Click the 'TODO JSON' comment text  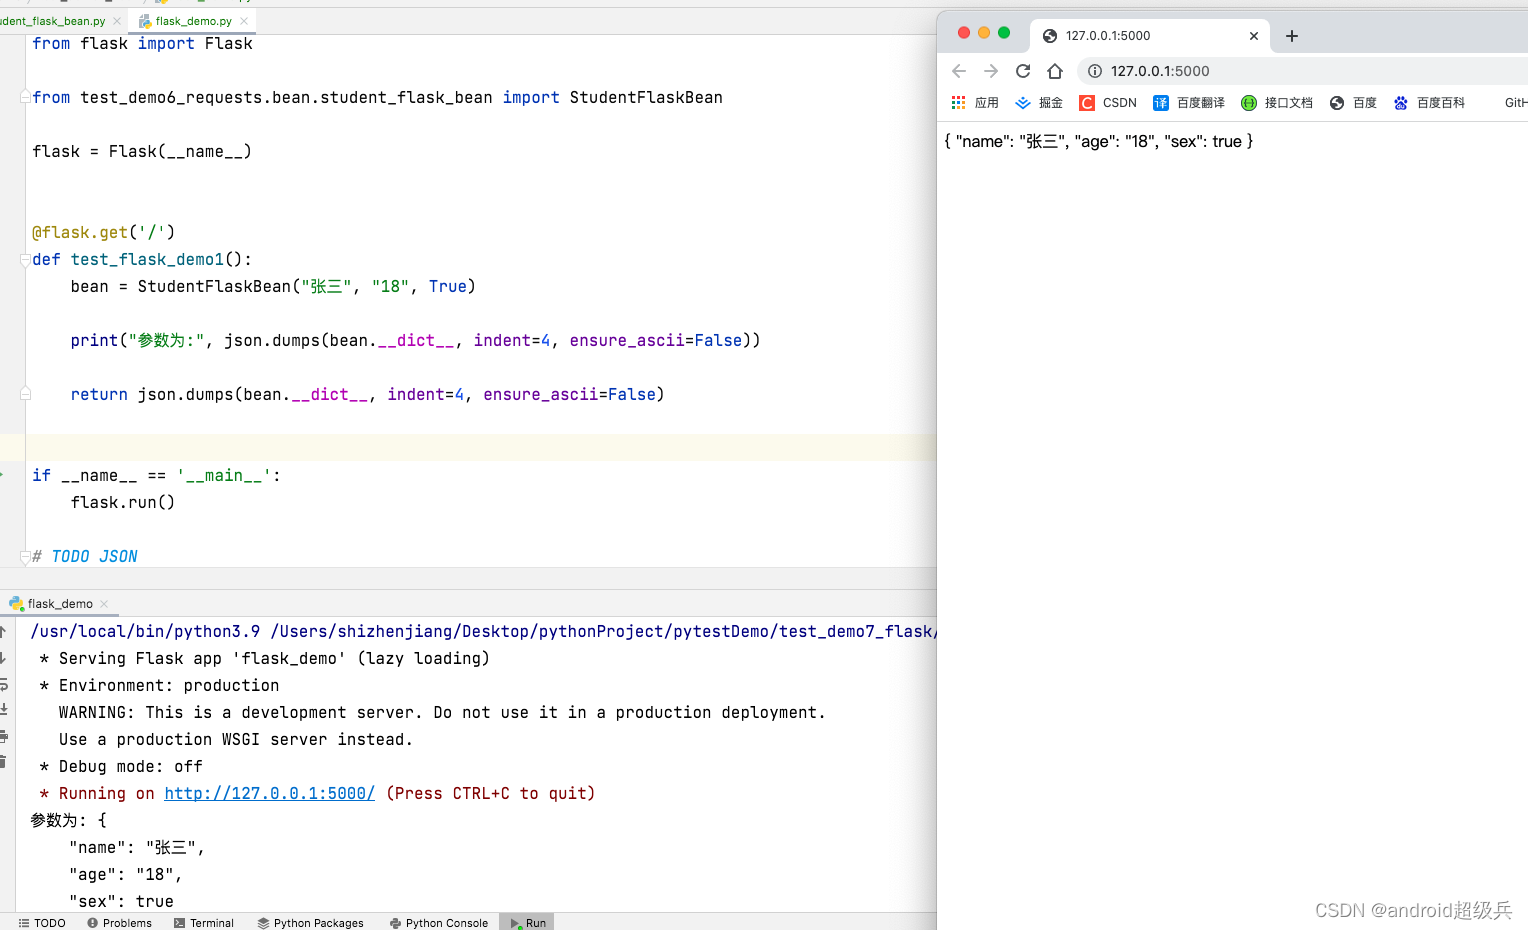pyautogui.click(x=94, y=556)
